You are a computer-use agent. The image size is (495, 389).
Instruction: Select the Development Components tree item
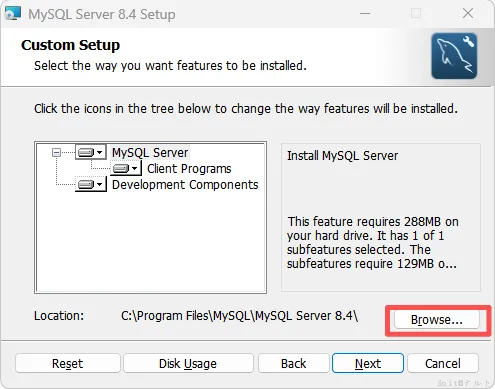[x=185, y=185]
